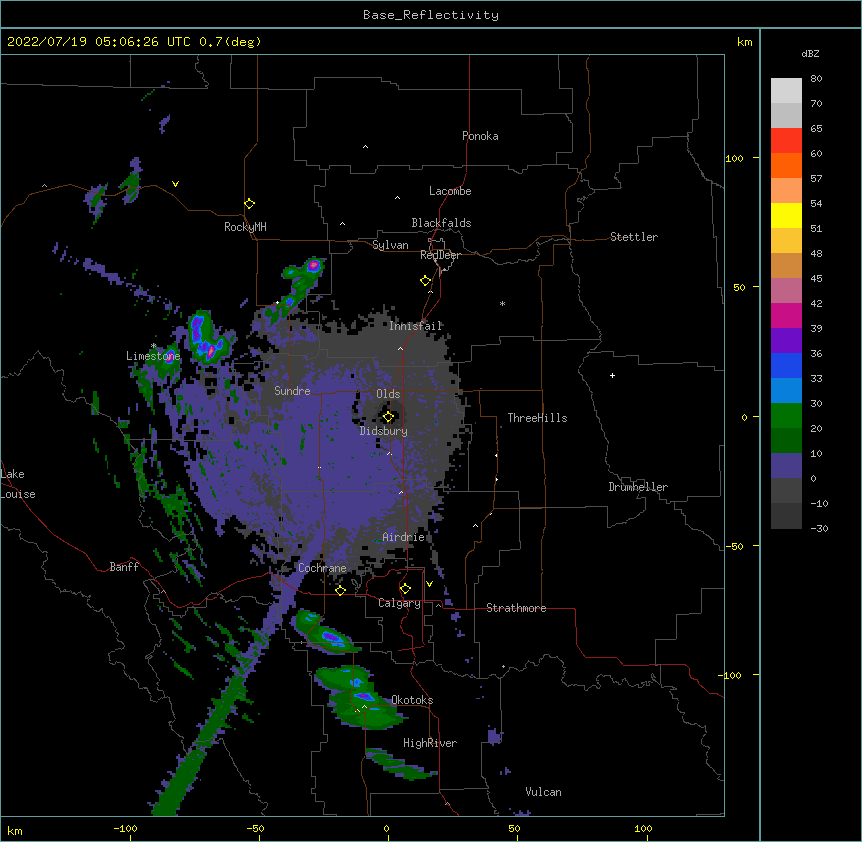Pick the darkest gray swatch near -30

(x=786, y=516)
